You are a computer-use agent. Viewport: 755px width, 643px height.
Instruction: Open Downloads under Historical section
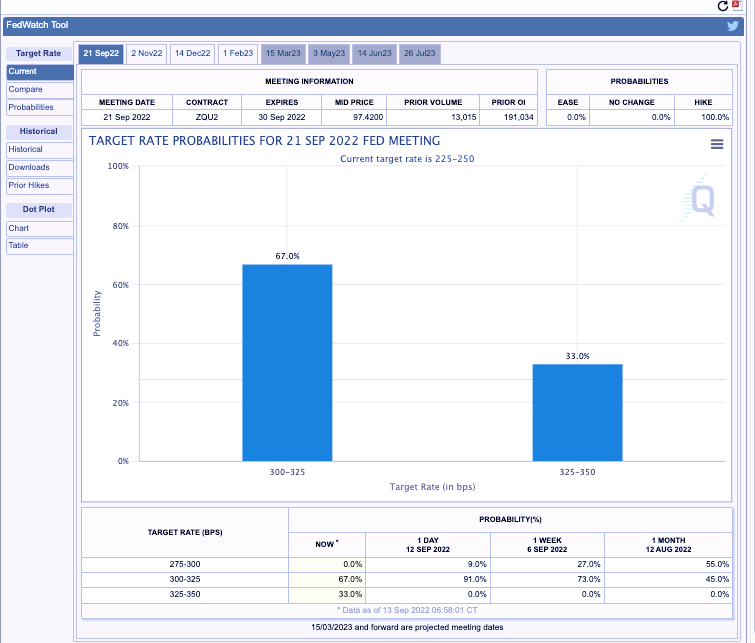pyautogui.click(x=39, y=168)
